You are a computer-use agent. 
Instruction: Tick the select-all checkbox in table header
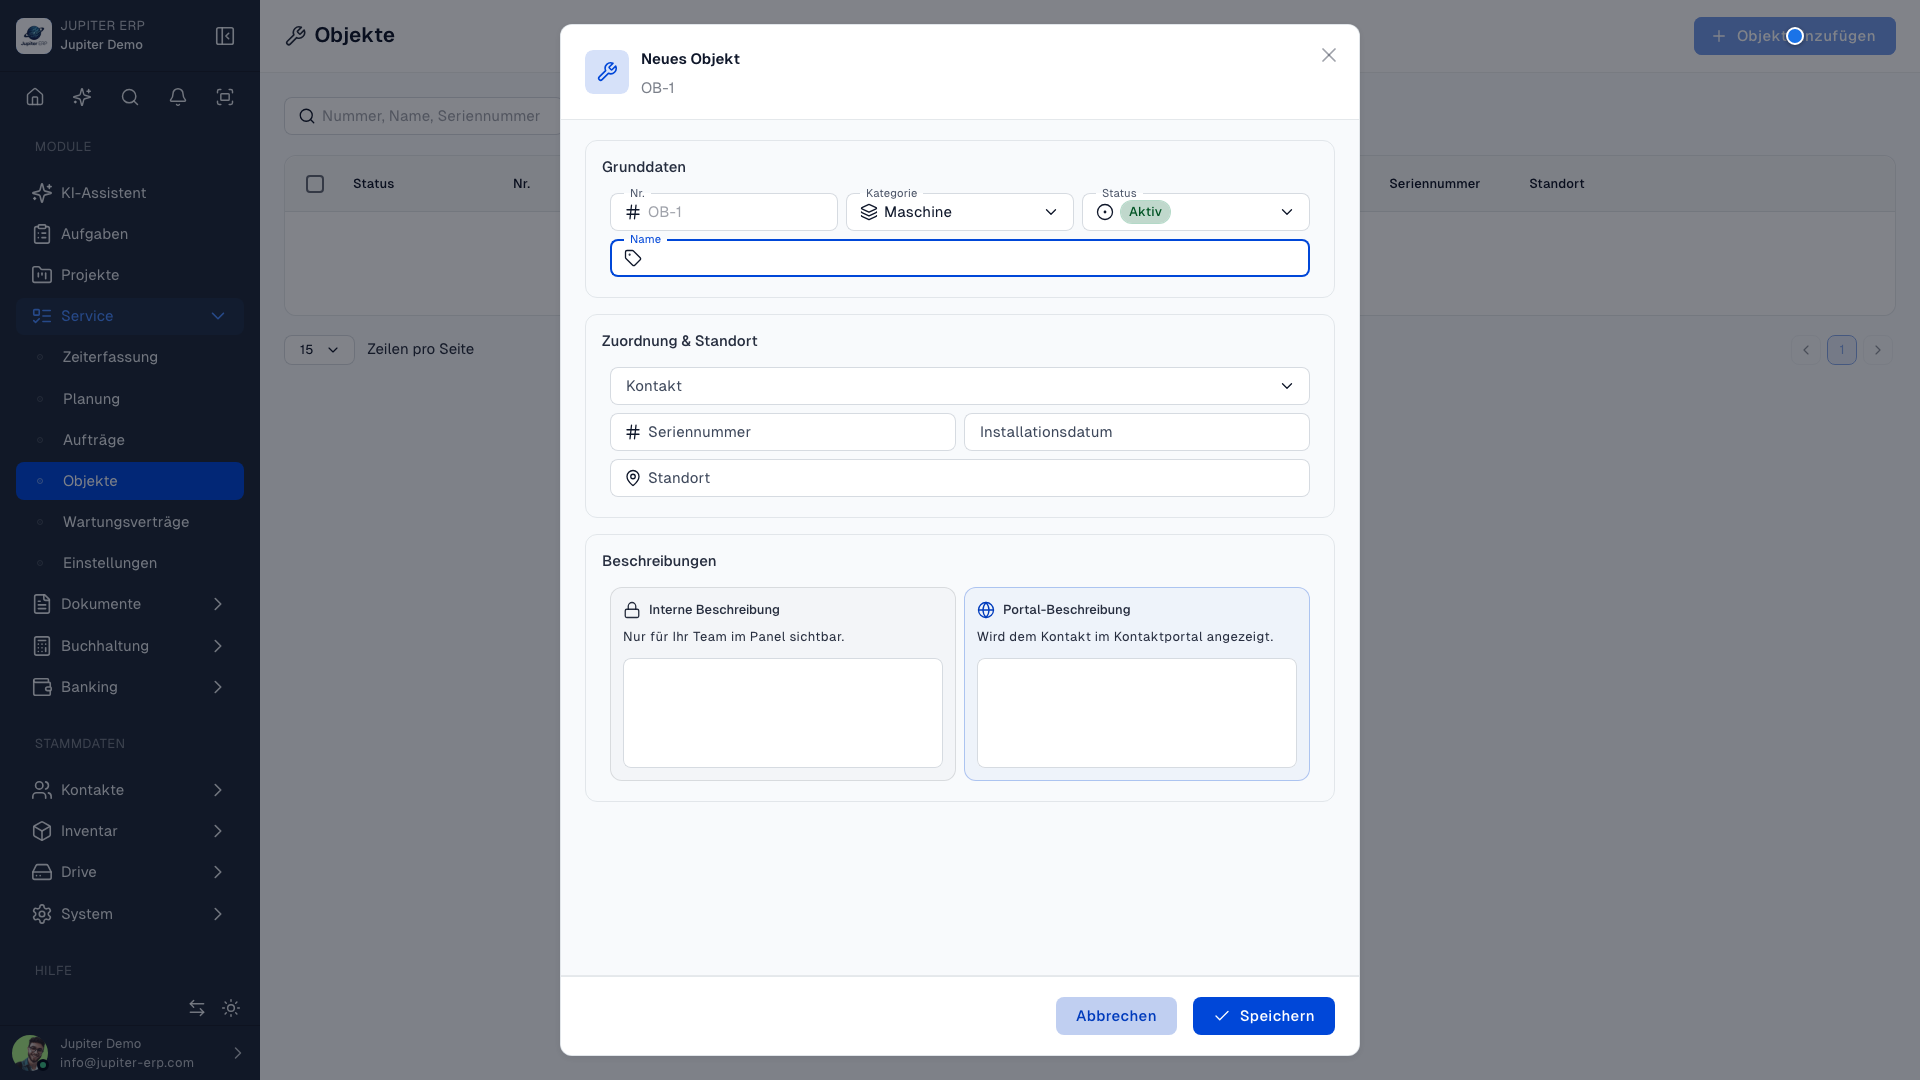(x=315, y=184)
